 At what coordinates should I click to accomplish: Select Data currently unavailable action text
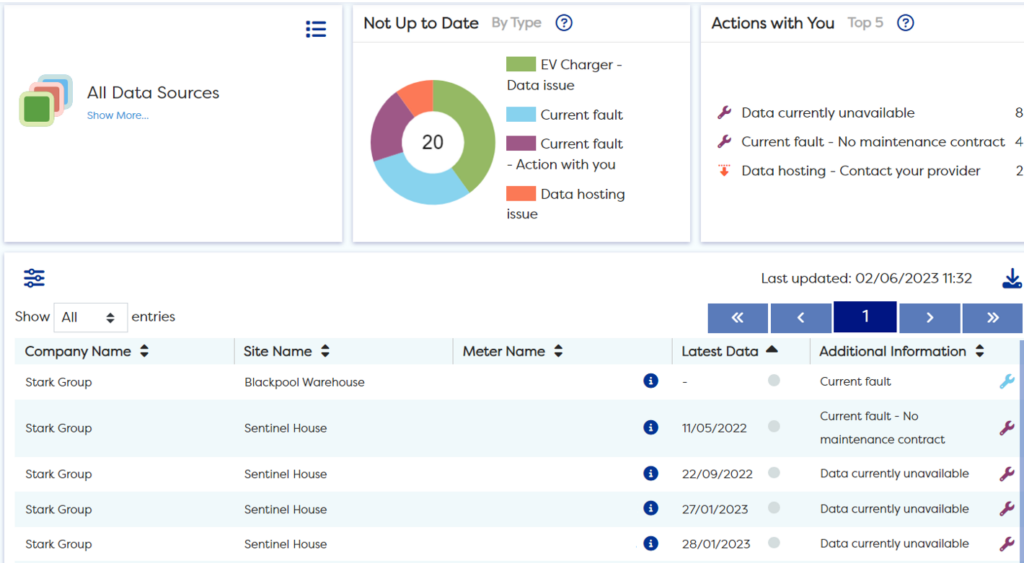(828, 113)
